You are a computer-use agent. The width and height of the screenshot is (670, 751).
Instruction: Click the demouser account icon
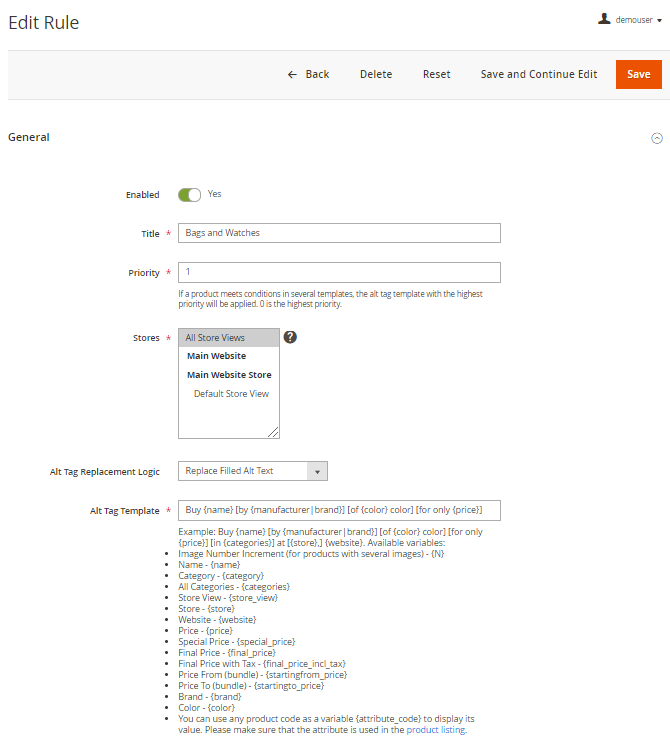tap(604, 19)
